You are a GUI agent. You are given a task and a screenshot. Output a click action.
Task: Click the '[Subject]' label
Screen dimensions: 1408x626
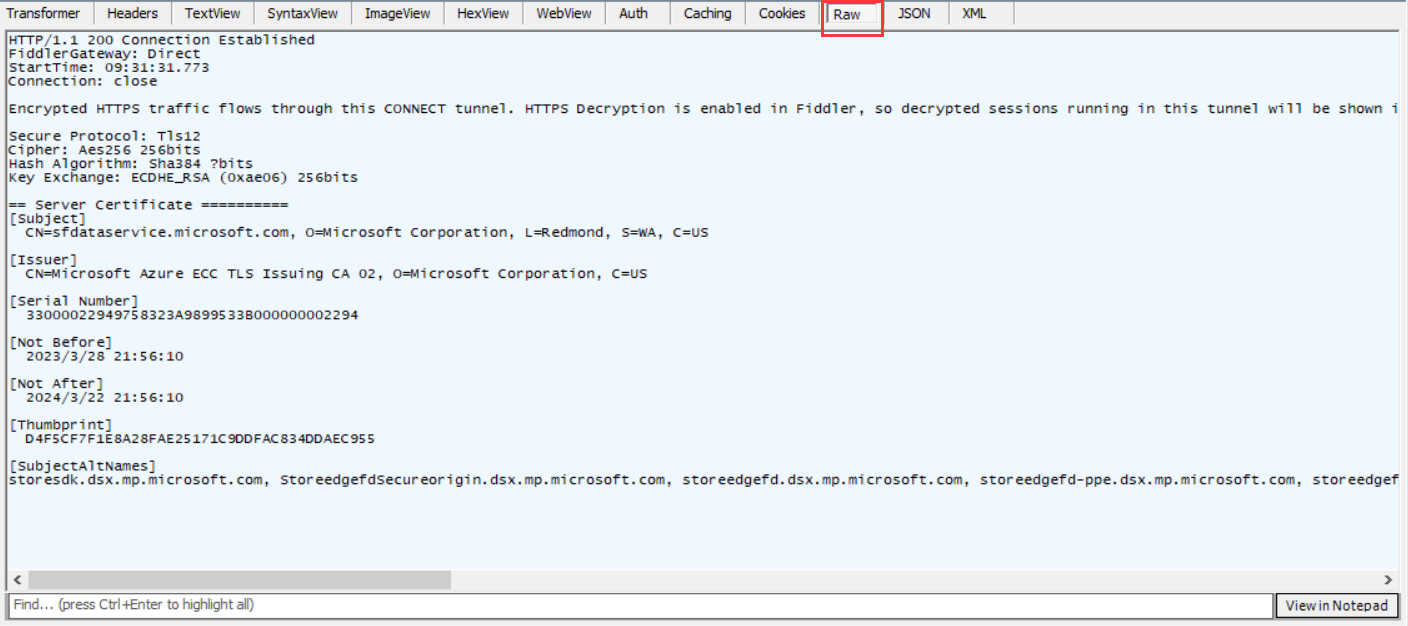click(x=47, y=218)
